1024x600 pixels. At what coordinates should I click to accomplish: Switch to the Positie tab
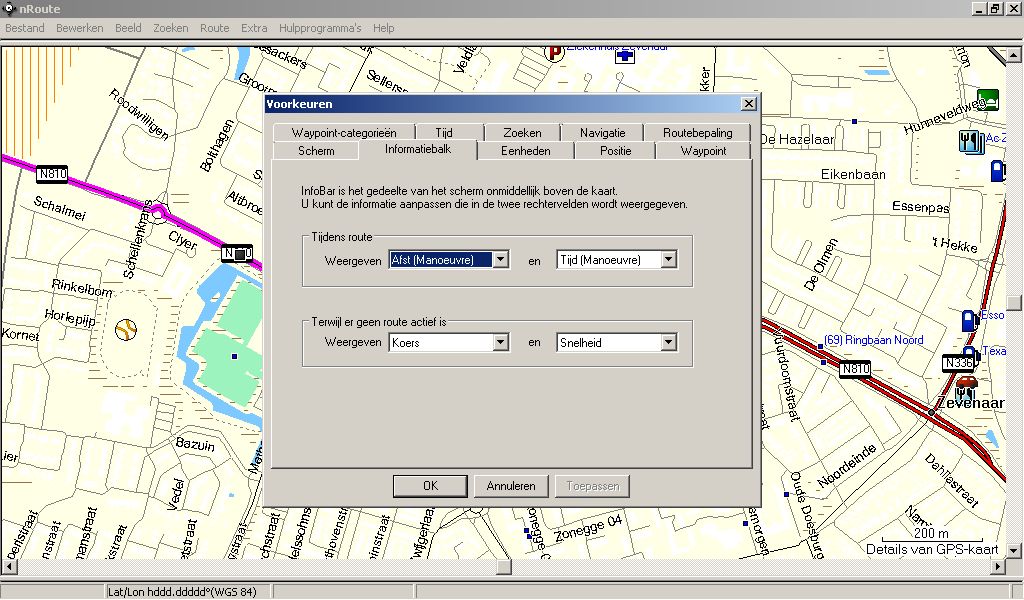[616, 151]
